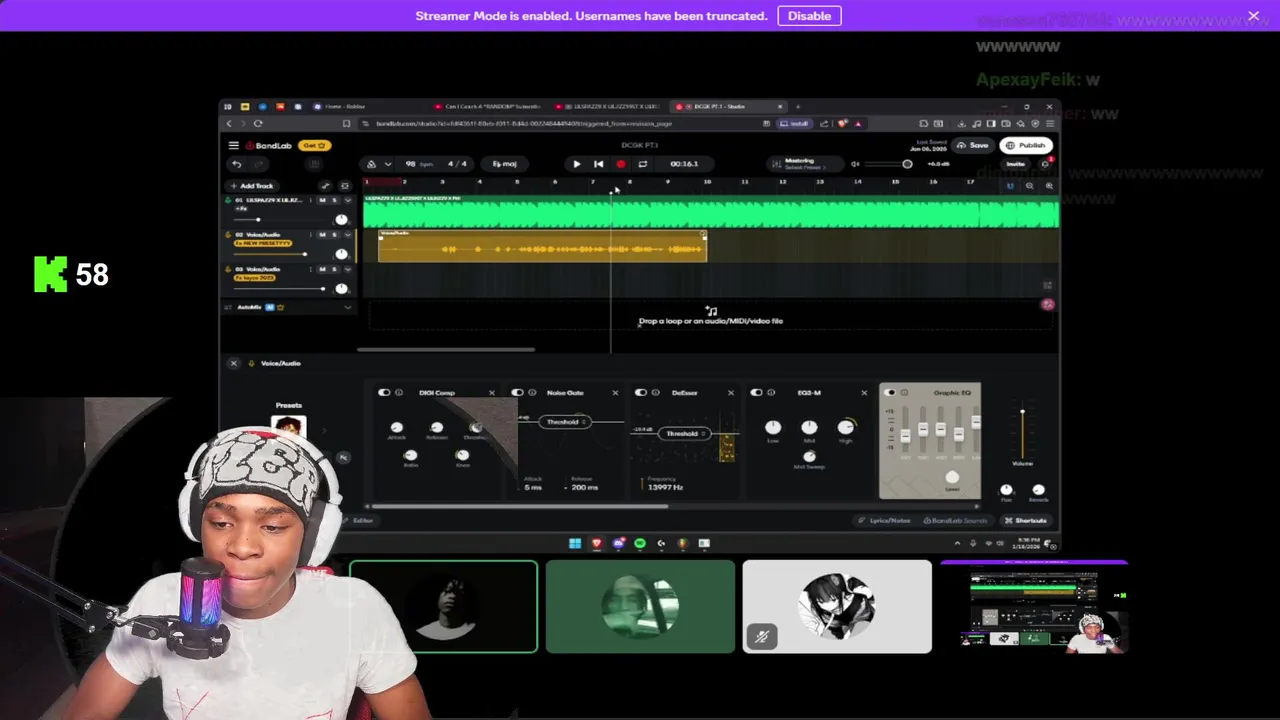Click the Graphic EQ Level knob
Viewport: 1280px width, 720px height.
(952, 478)
